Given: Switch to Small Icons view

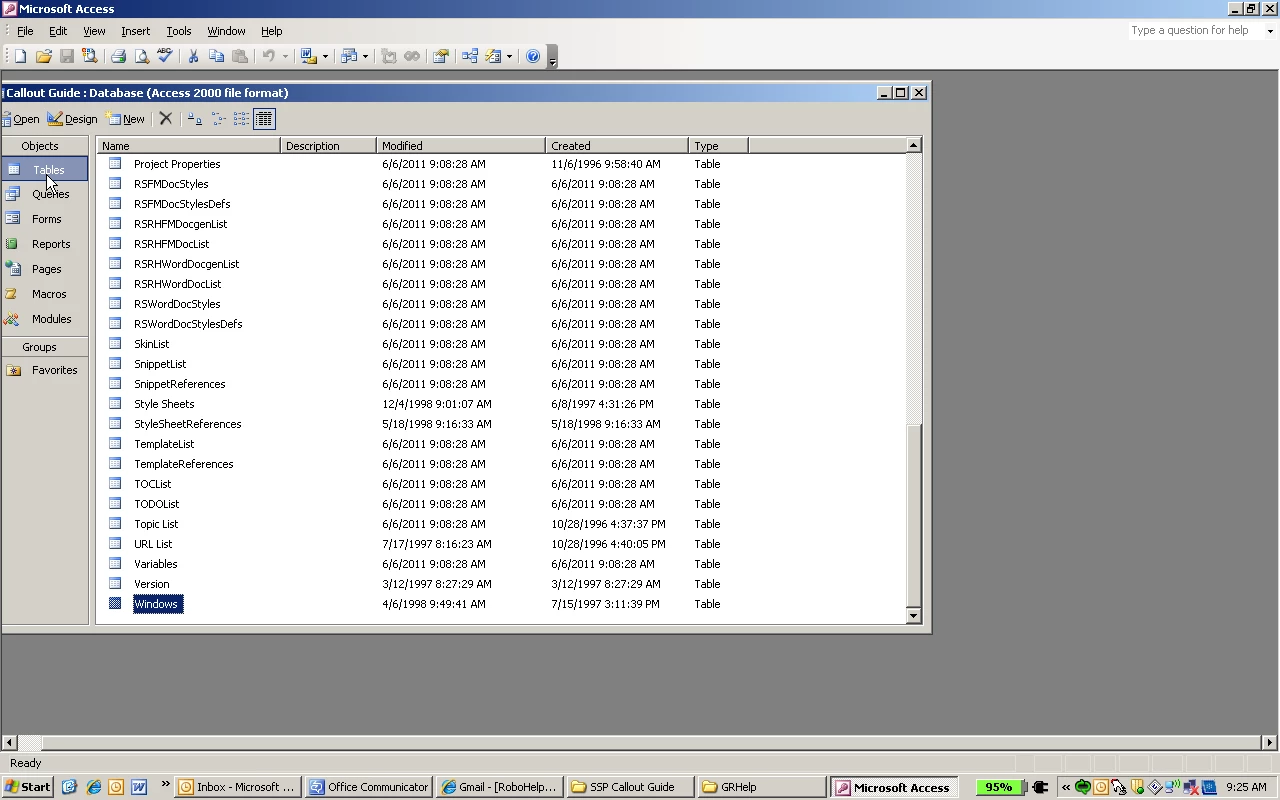Looking at the screenshot, I should point(218,119).
